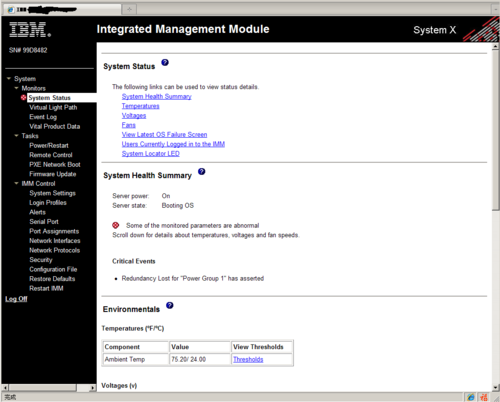The width and height of the screenshot is (500, 402).
Task: Open Network Protocols page
Action: [x=54, y=250]
